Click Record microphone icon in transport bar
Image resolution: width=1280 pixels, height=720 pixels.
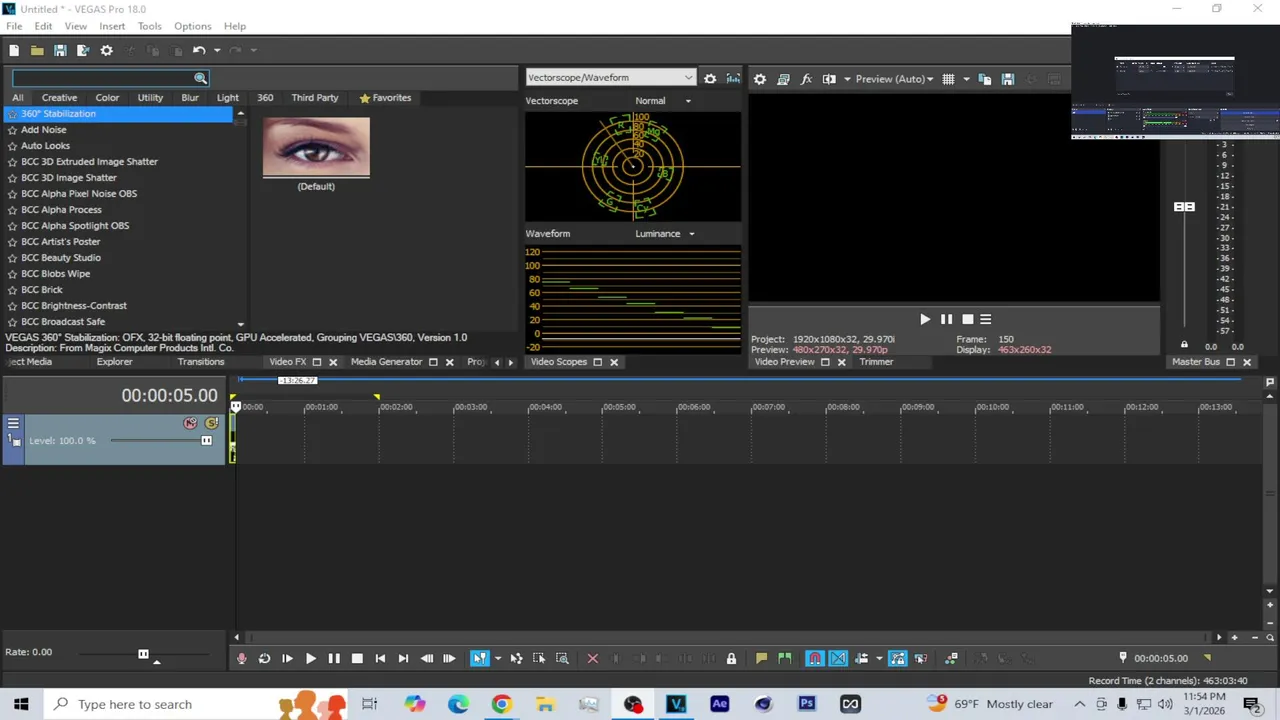241,658
